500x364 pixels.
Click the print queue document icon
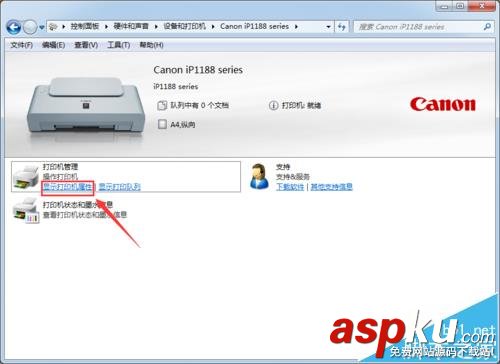tap(162, 106)
